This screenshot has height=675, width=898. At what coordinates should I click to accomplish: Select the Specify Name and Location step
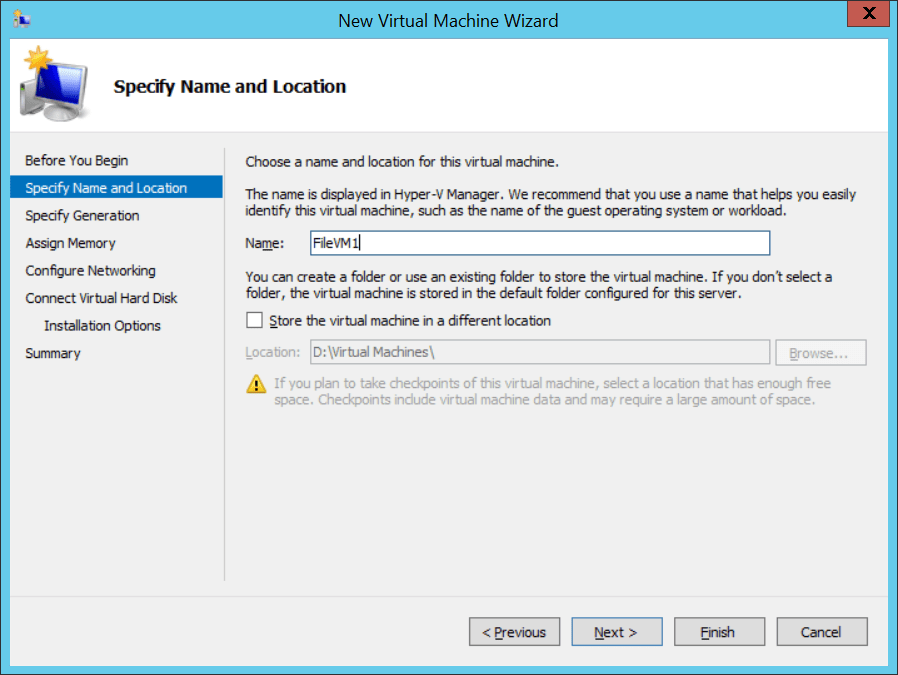coord(116,188)
